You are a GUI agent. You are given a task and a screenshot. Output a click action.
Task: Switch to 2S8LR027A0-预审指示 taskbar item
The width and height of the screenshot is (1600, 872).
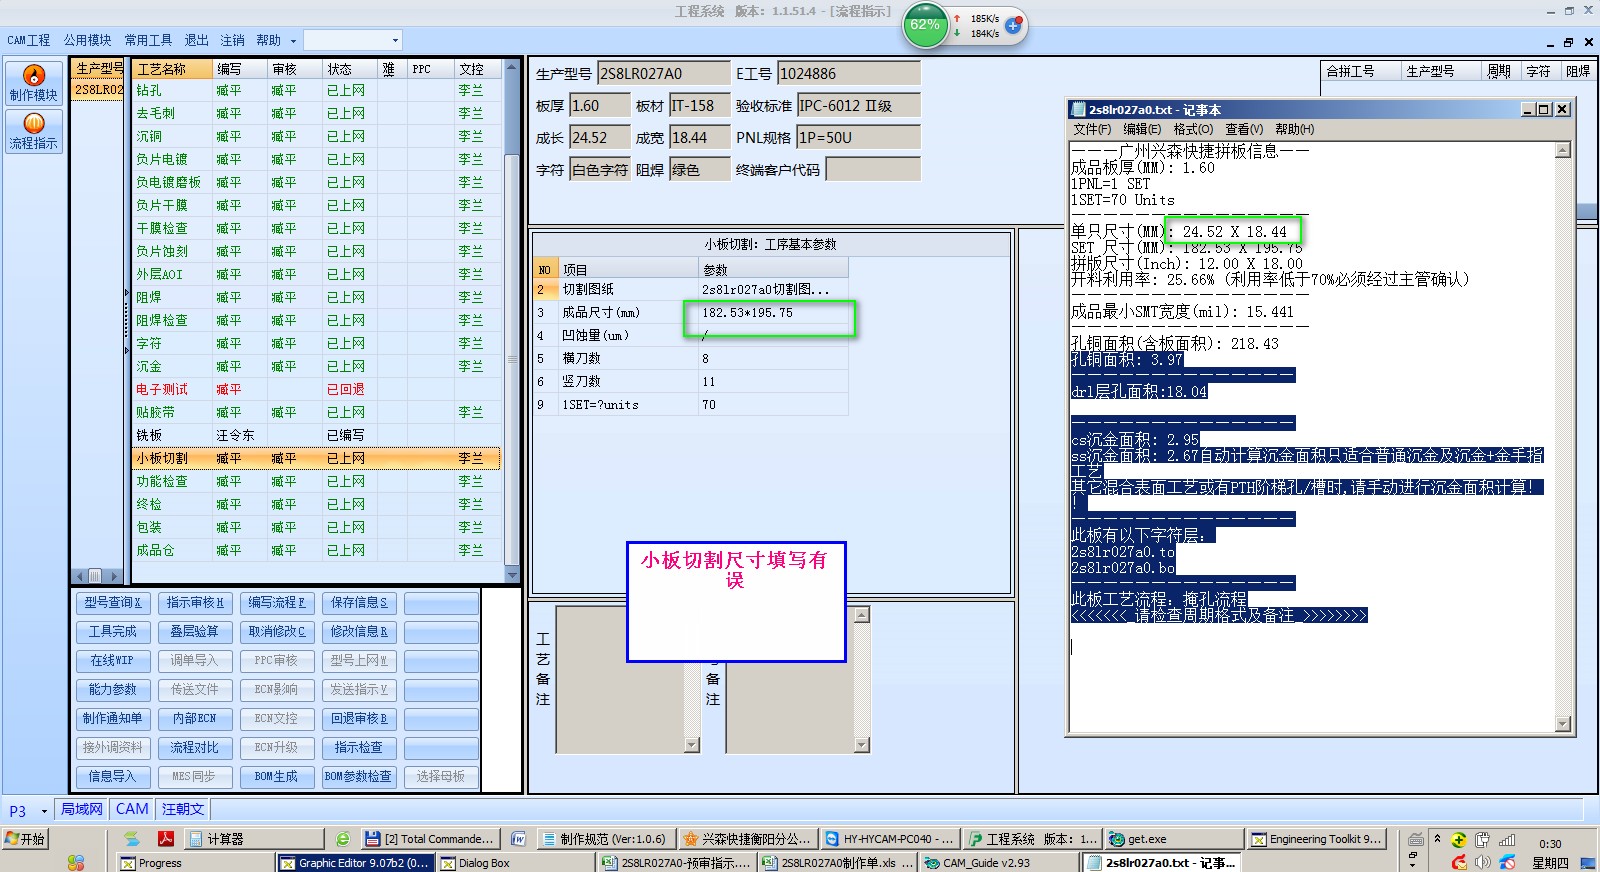tap(677, 862)
